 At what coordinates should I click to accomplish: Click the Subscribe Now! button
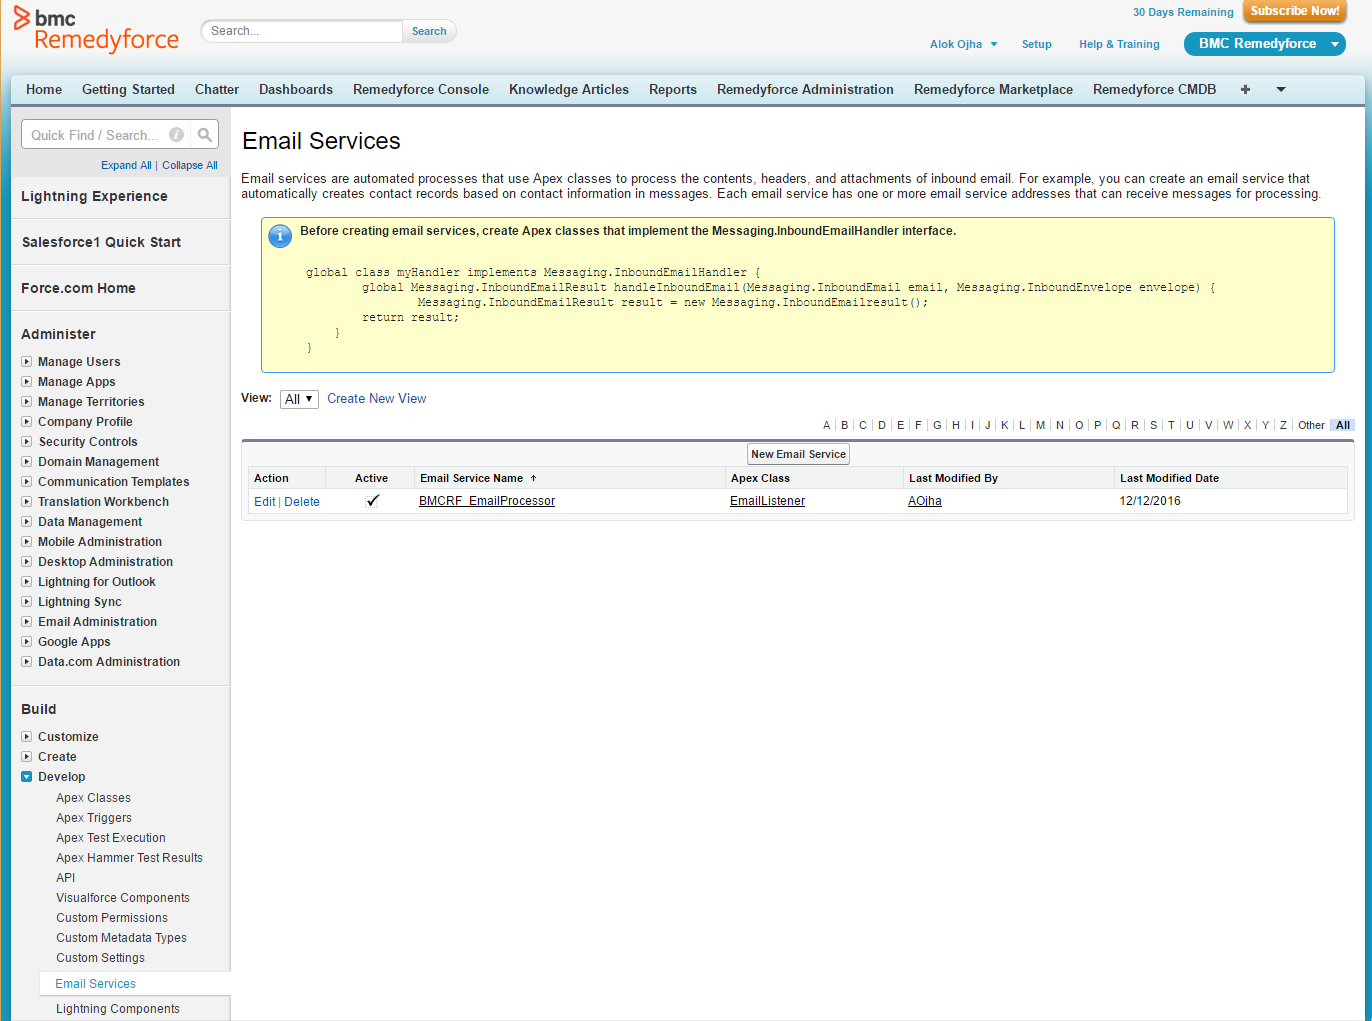[1294, 11]
